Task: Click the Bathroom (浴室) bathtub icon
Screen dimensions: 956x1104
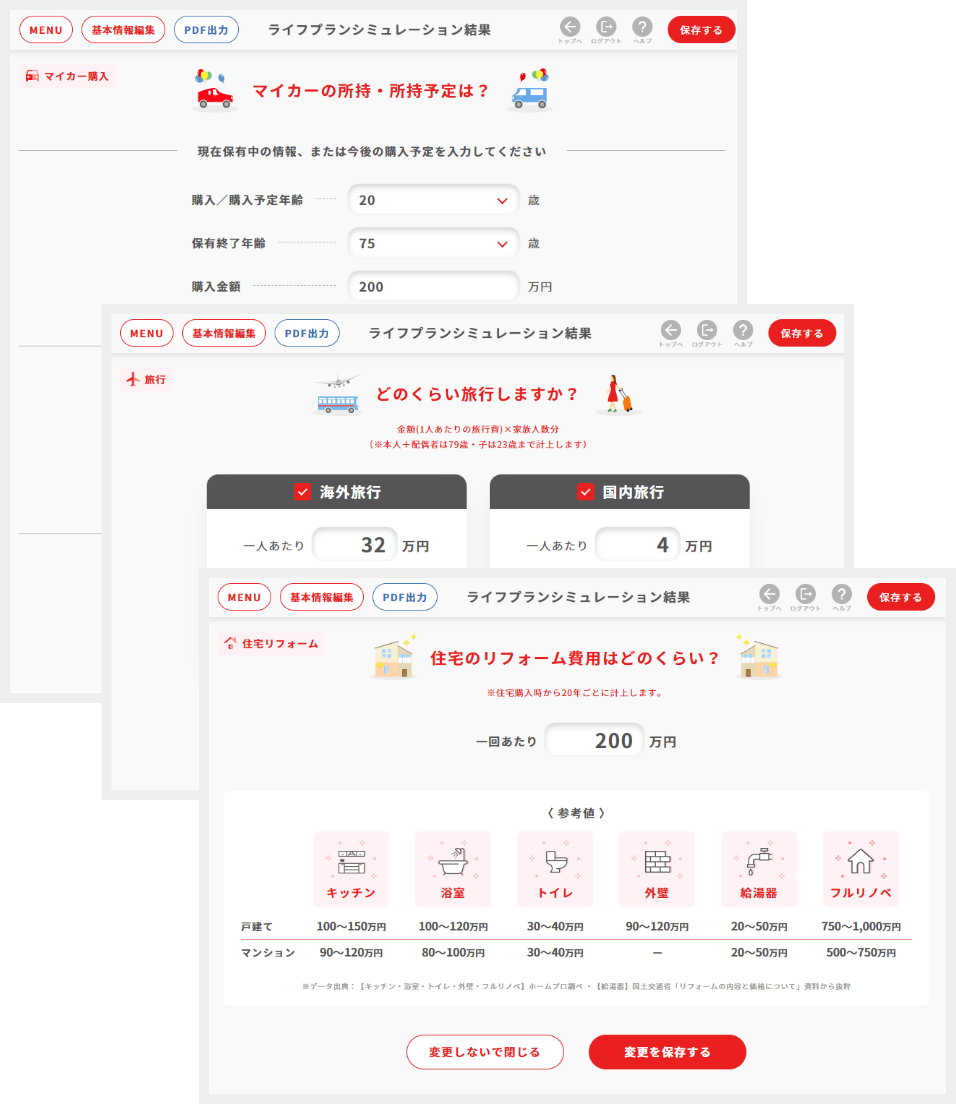Action: (x=453, y=862)
